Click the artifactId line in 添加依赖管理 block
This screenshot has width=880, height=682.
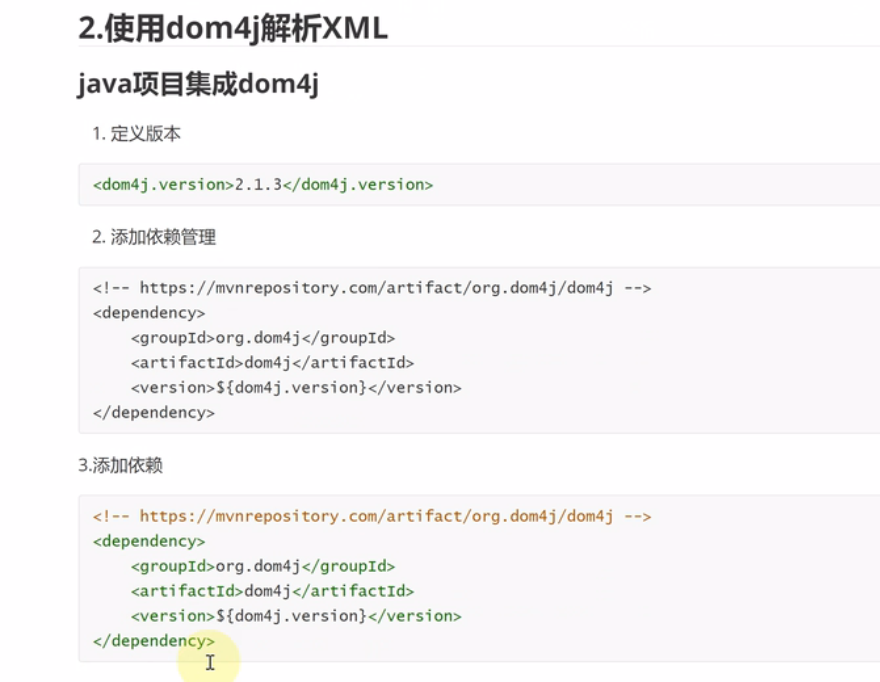tap(271, 363)
